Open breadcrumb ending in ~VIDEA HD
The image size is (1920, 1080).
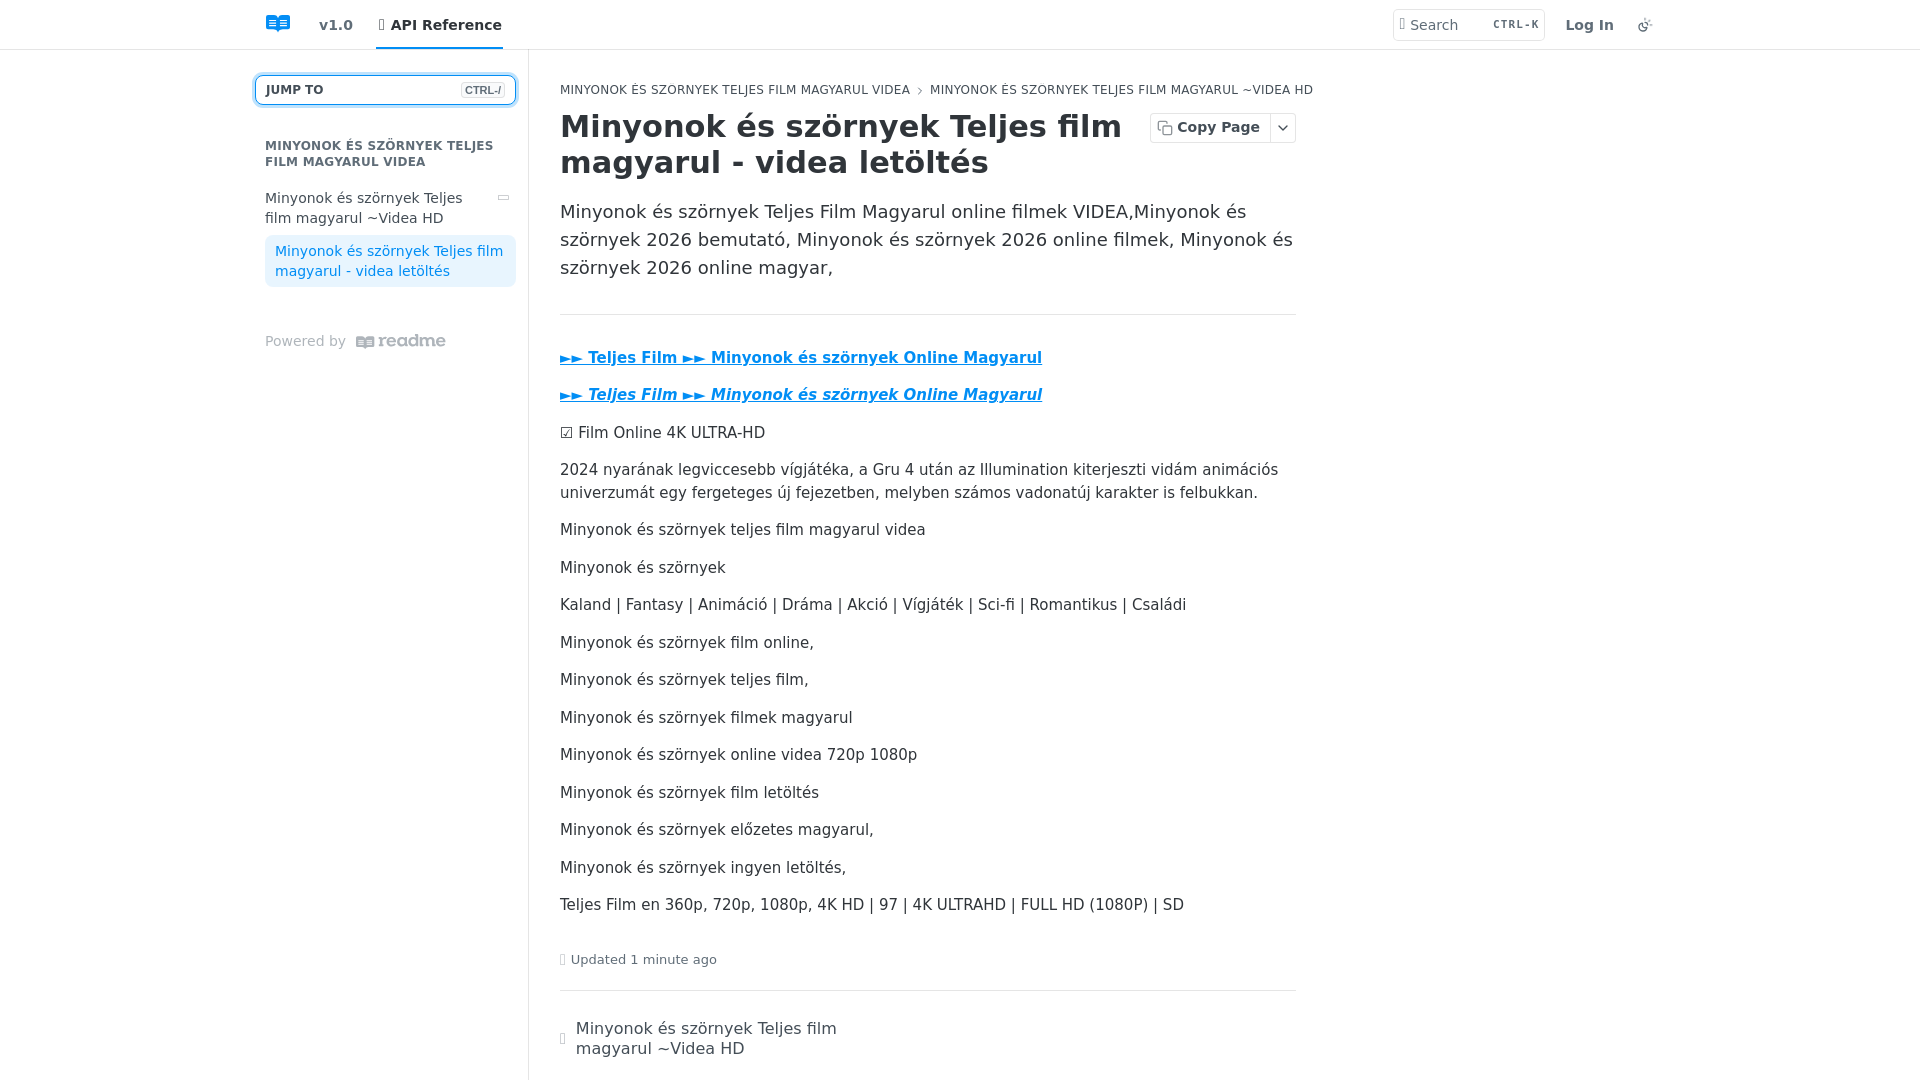pyautogui.click(x=1121, y=90)
